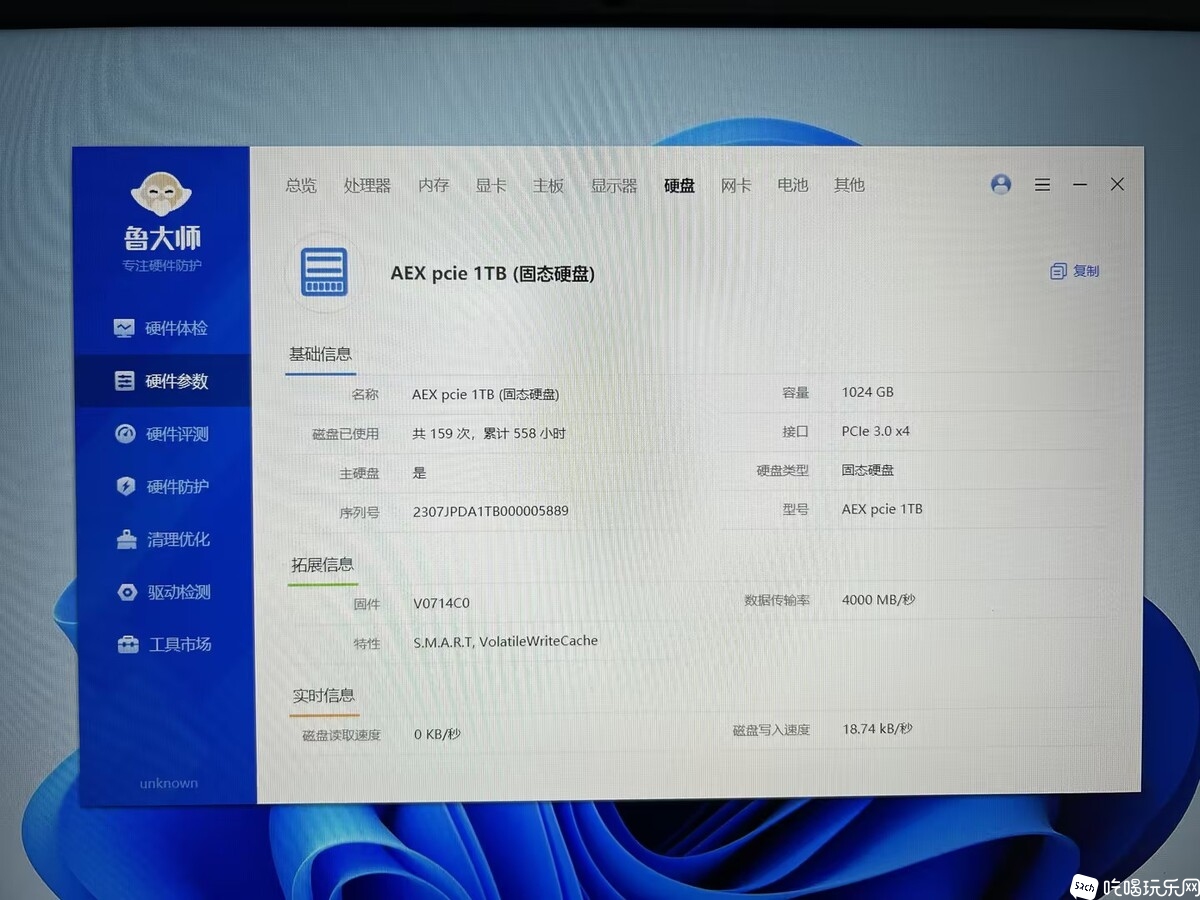
Task: Open 驱动检测 driver check section
Action: click(x=164, y=592)
